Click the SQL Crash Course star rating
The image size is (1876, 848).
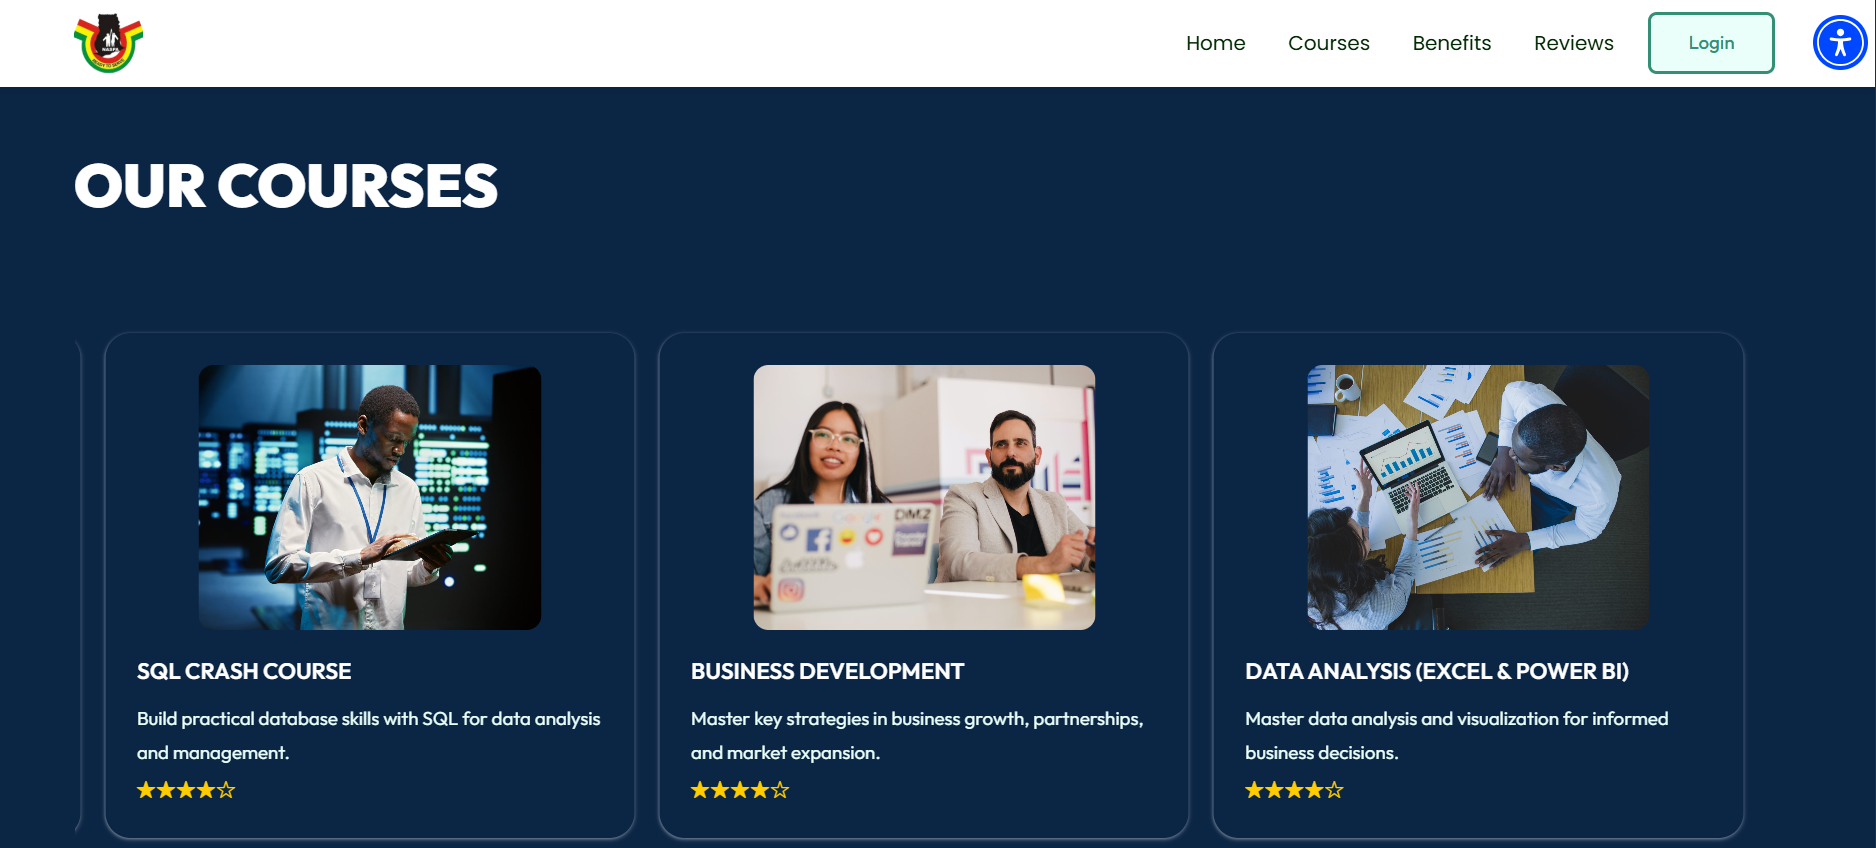186,790
